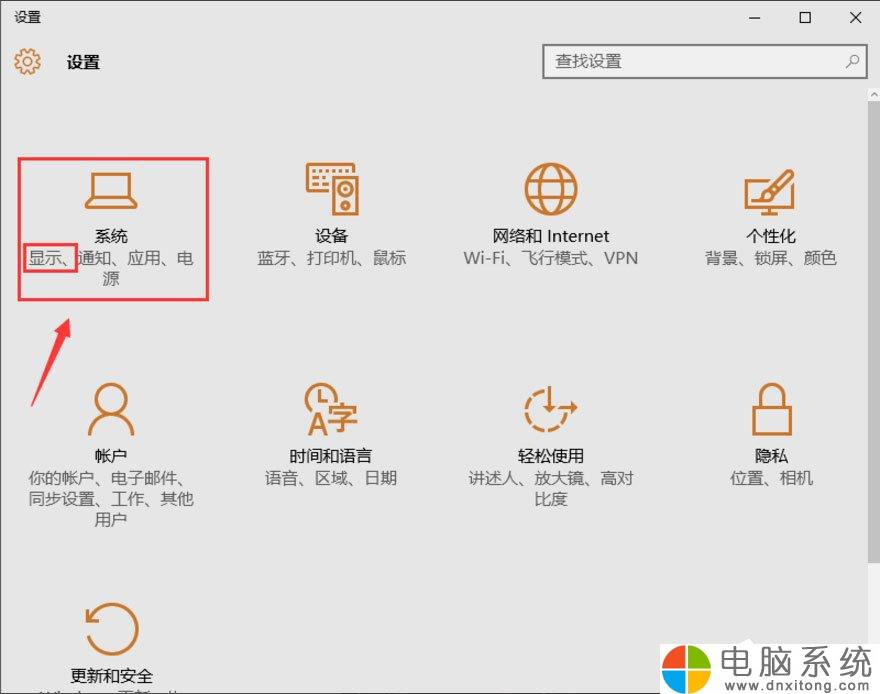
Task: Open the Privacy (隐私) lock icon
Action: (772, 409)
